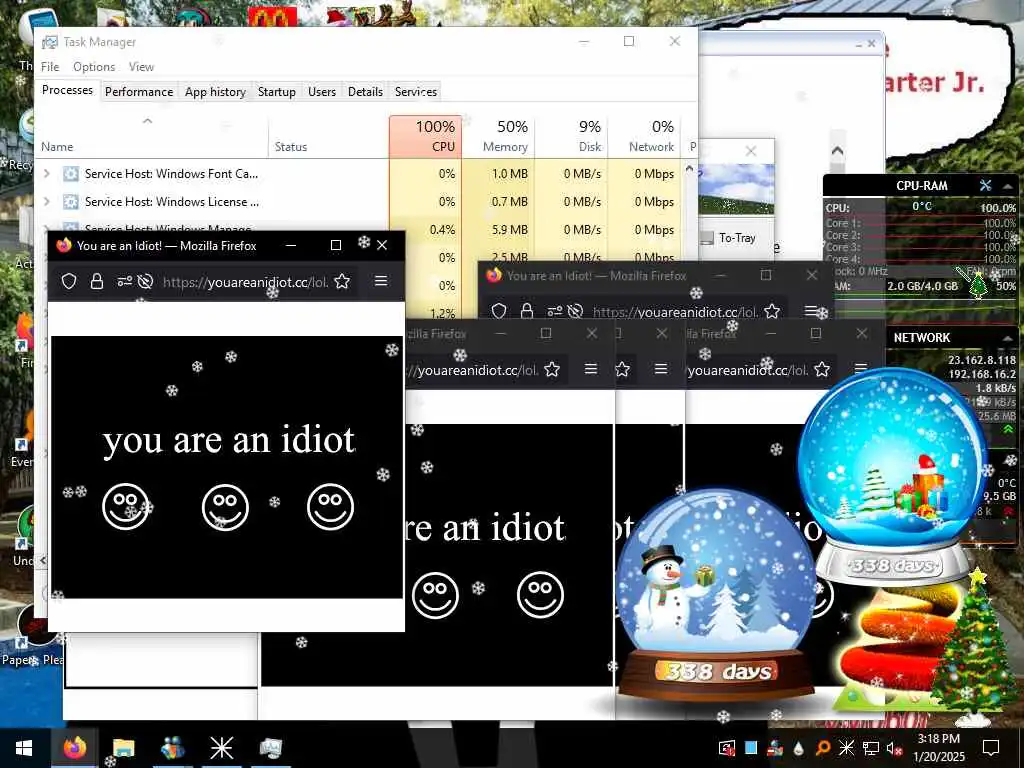Click the left smiley face in front Firefox page

(x=126, y=507)
